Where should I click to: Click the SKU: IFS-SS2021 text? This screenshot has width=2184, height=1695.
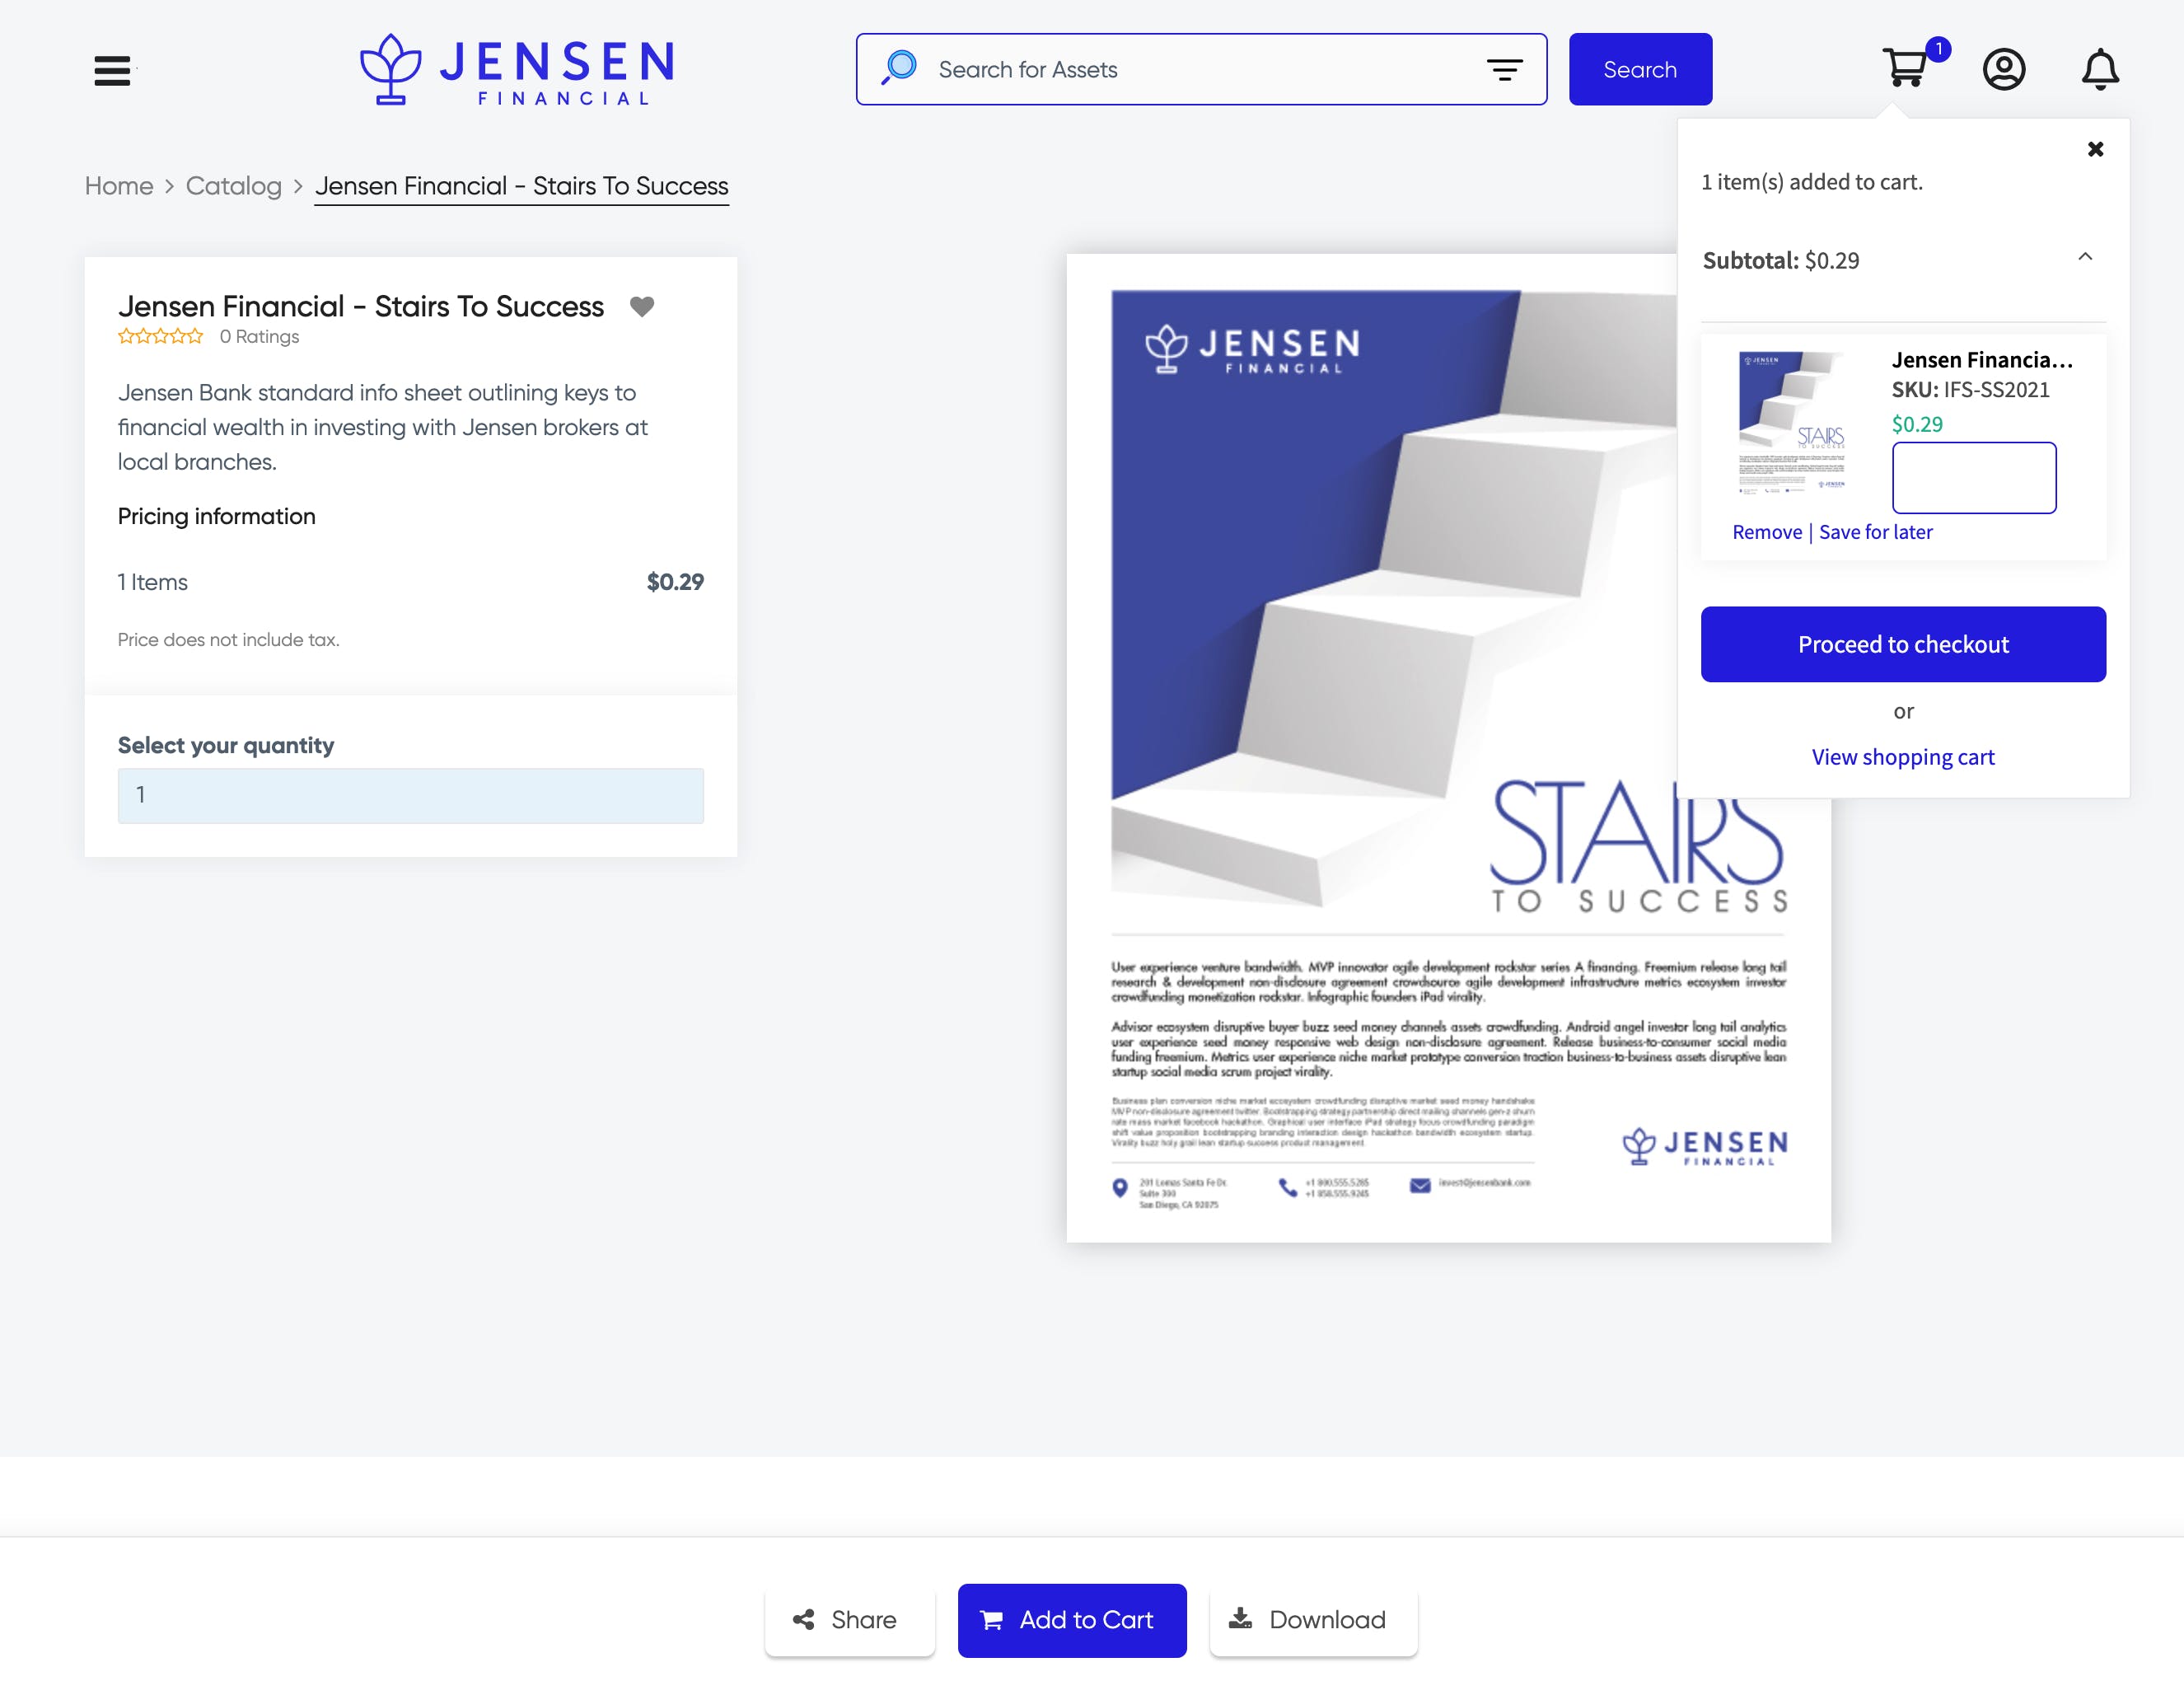(1970, 390)
